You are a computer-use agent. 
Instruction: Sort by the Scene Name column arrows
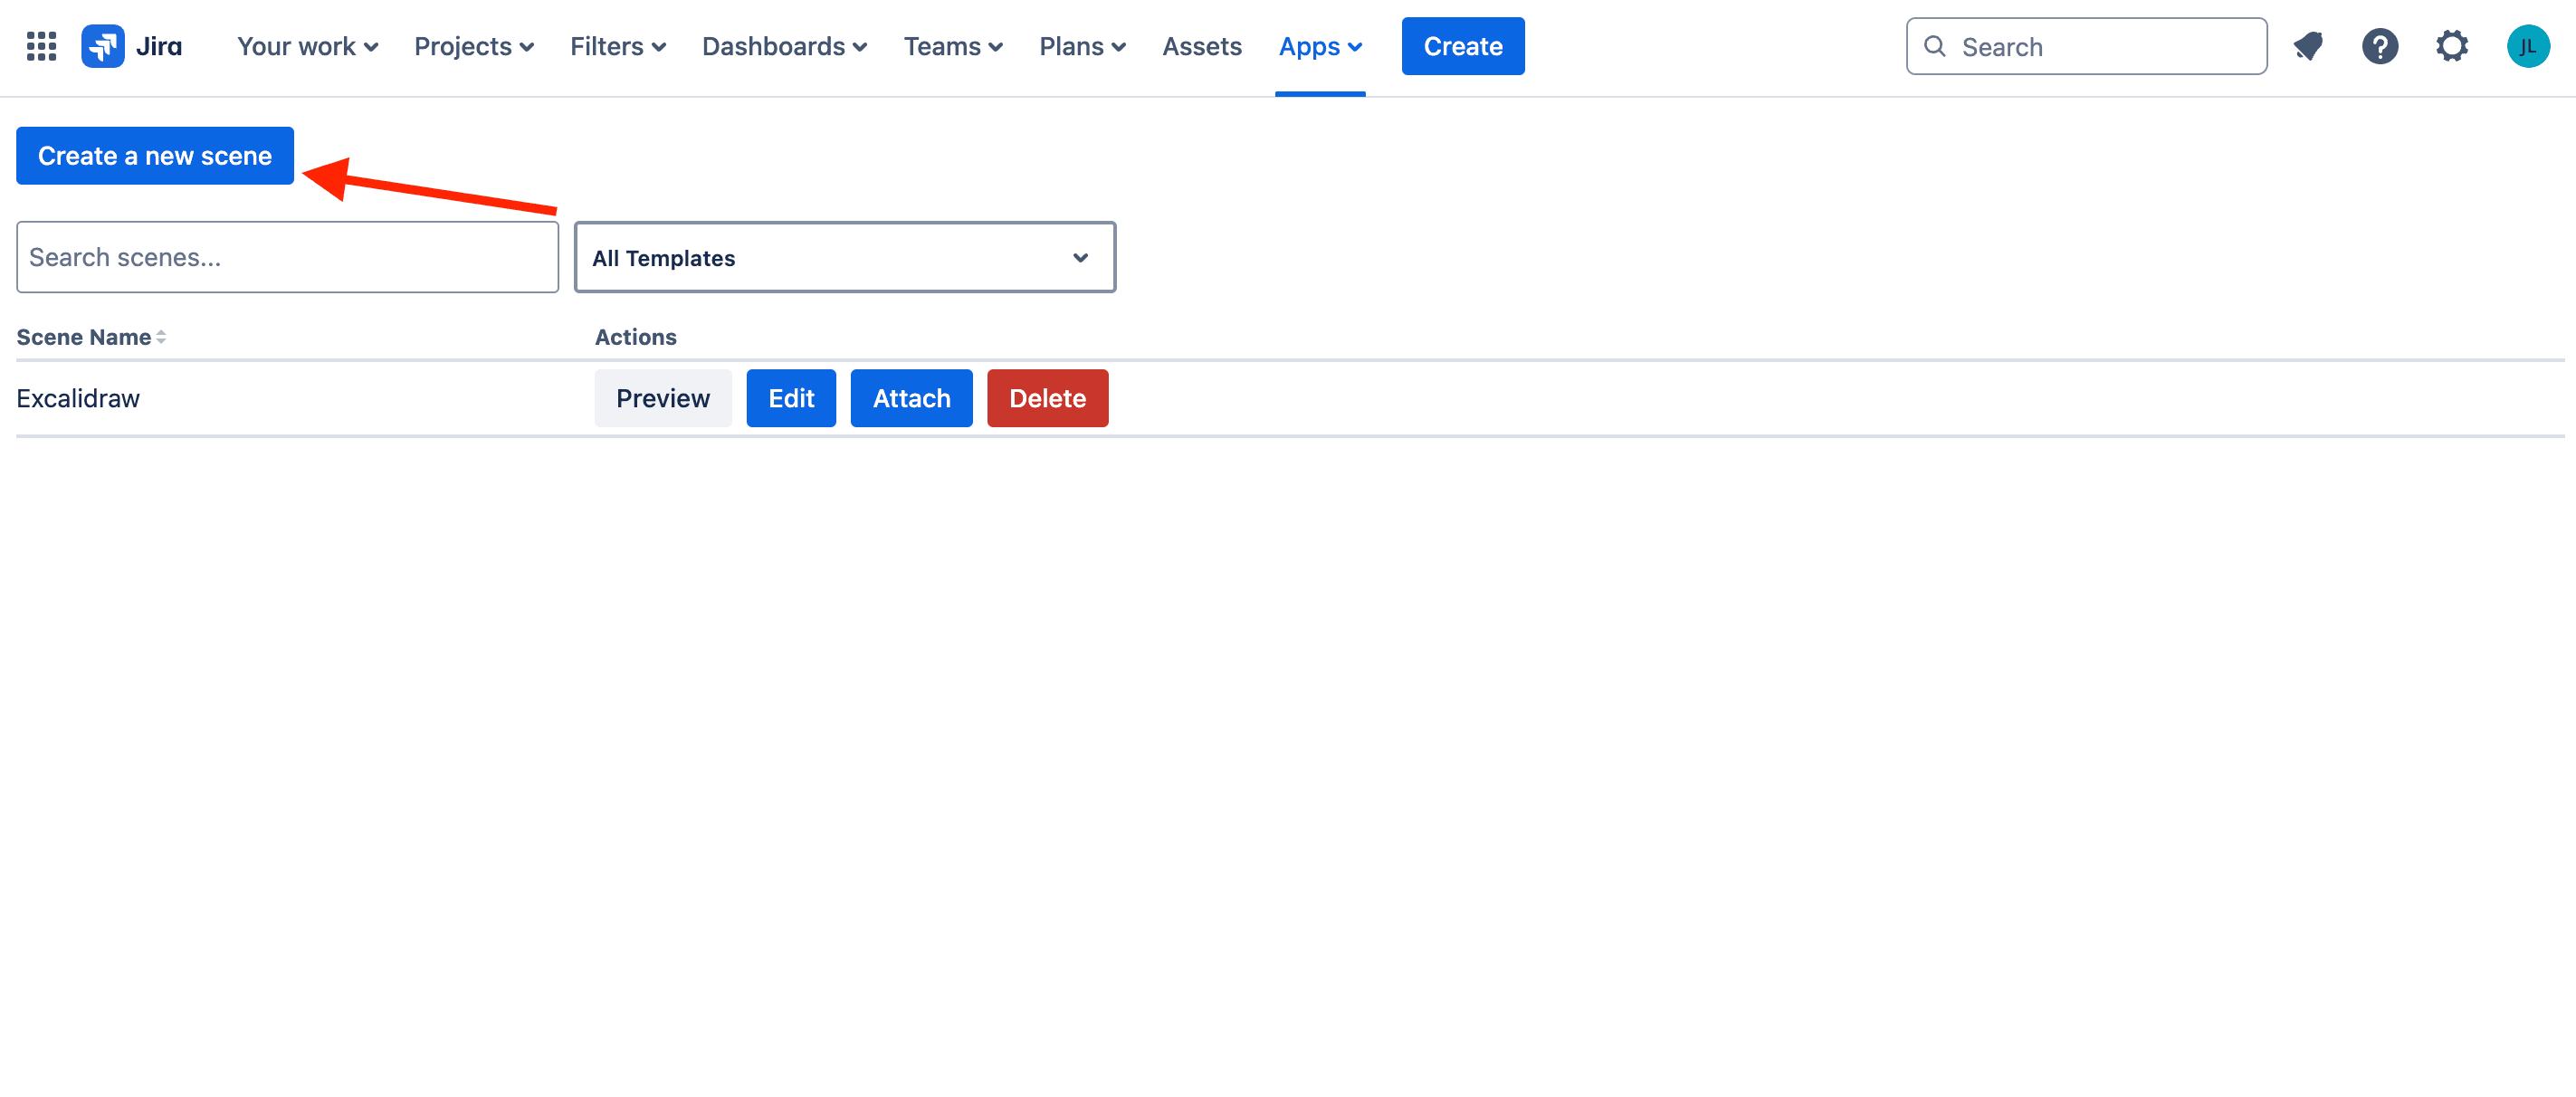(161, 337)
